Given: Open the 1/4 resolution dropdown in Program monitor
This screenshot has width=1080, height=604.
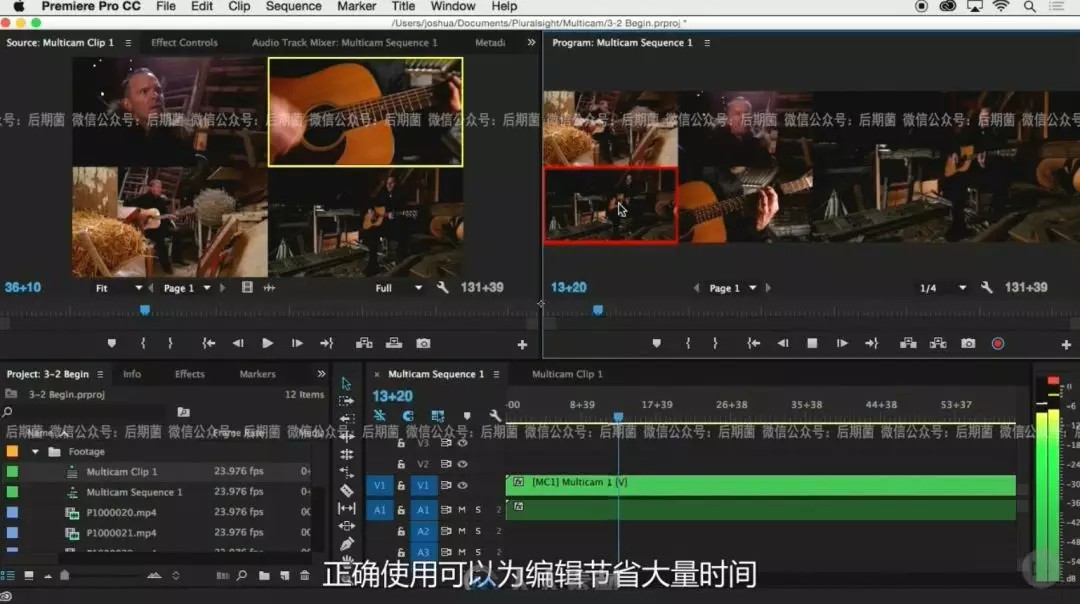Looking at the screenshot, I should tap(943, 288).
